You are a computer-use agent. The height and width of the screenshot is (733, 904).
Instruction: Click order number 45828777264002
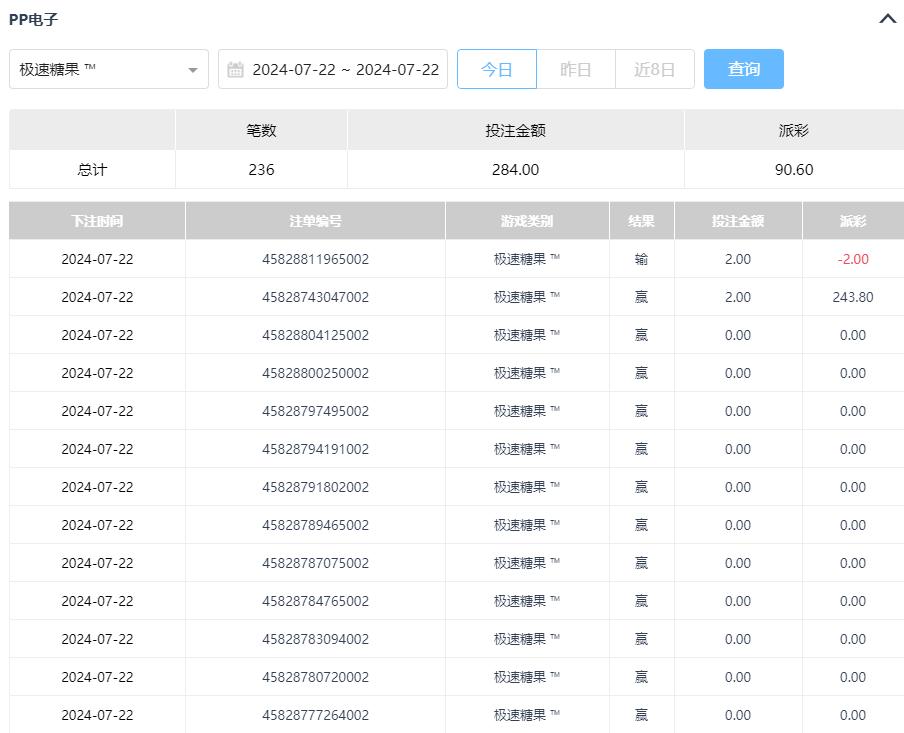pyautogui.click(x=315, y=715)
